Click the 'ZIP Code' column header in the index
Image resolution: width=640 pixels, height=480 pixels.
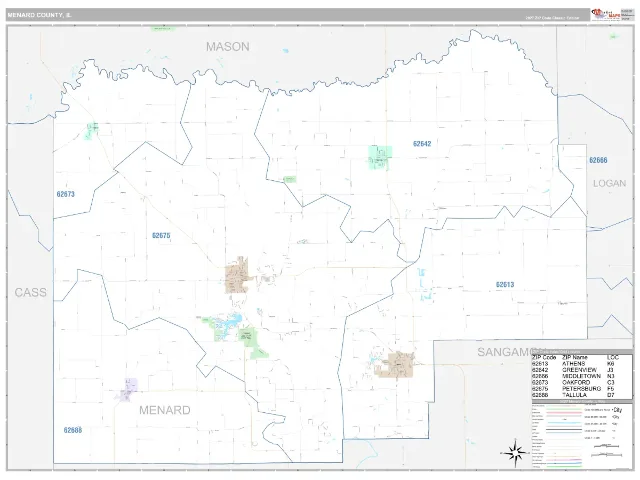click(x=544, y=357)
